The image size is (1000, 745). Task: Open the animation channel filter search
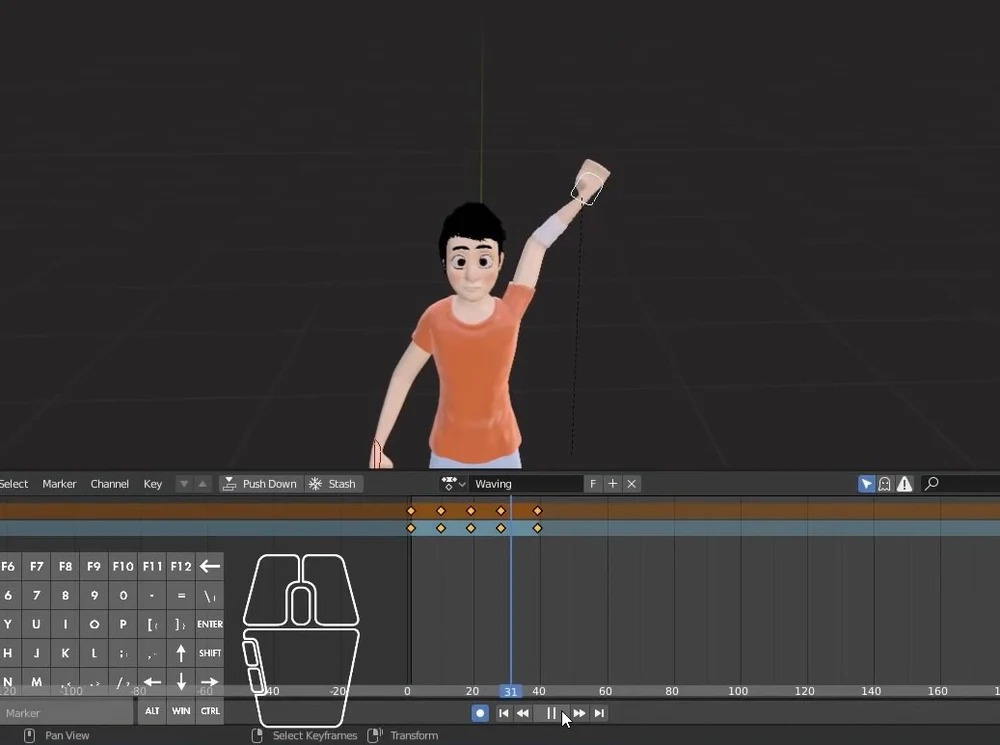tap(932, 484)
